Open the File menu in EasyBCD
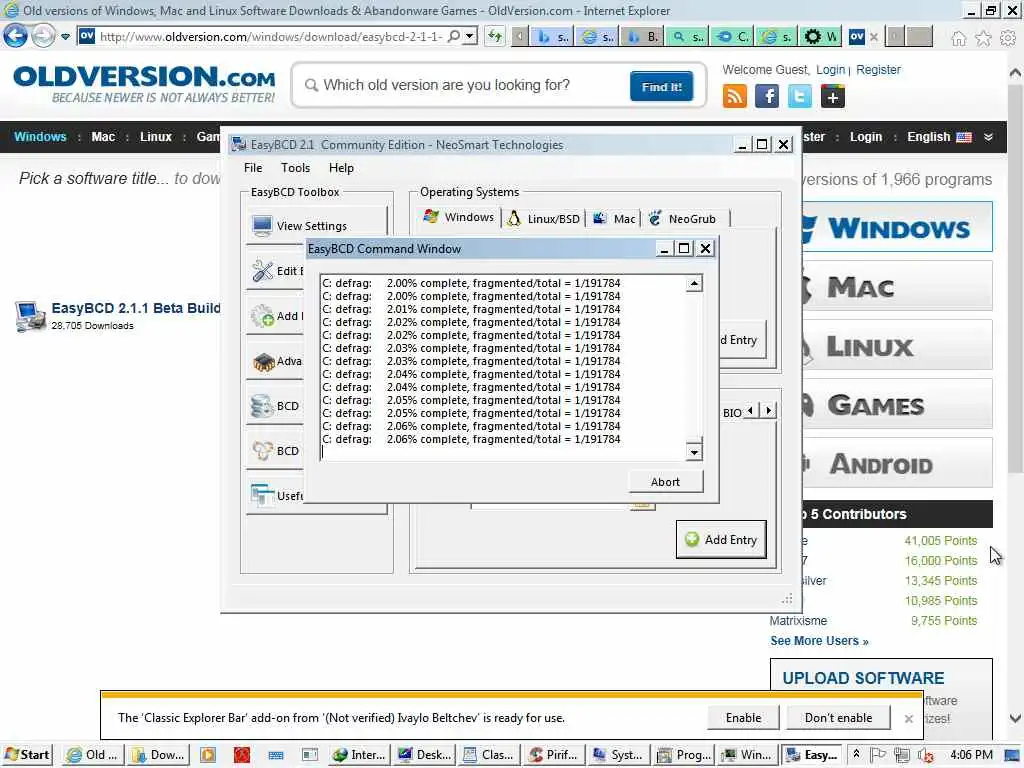 tap(253, 168)
